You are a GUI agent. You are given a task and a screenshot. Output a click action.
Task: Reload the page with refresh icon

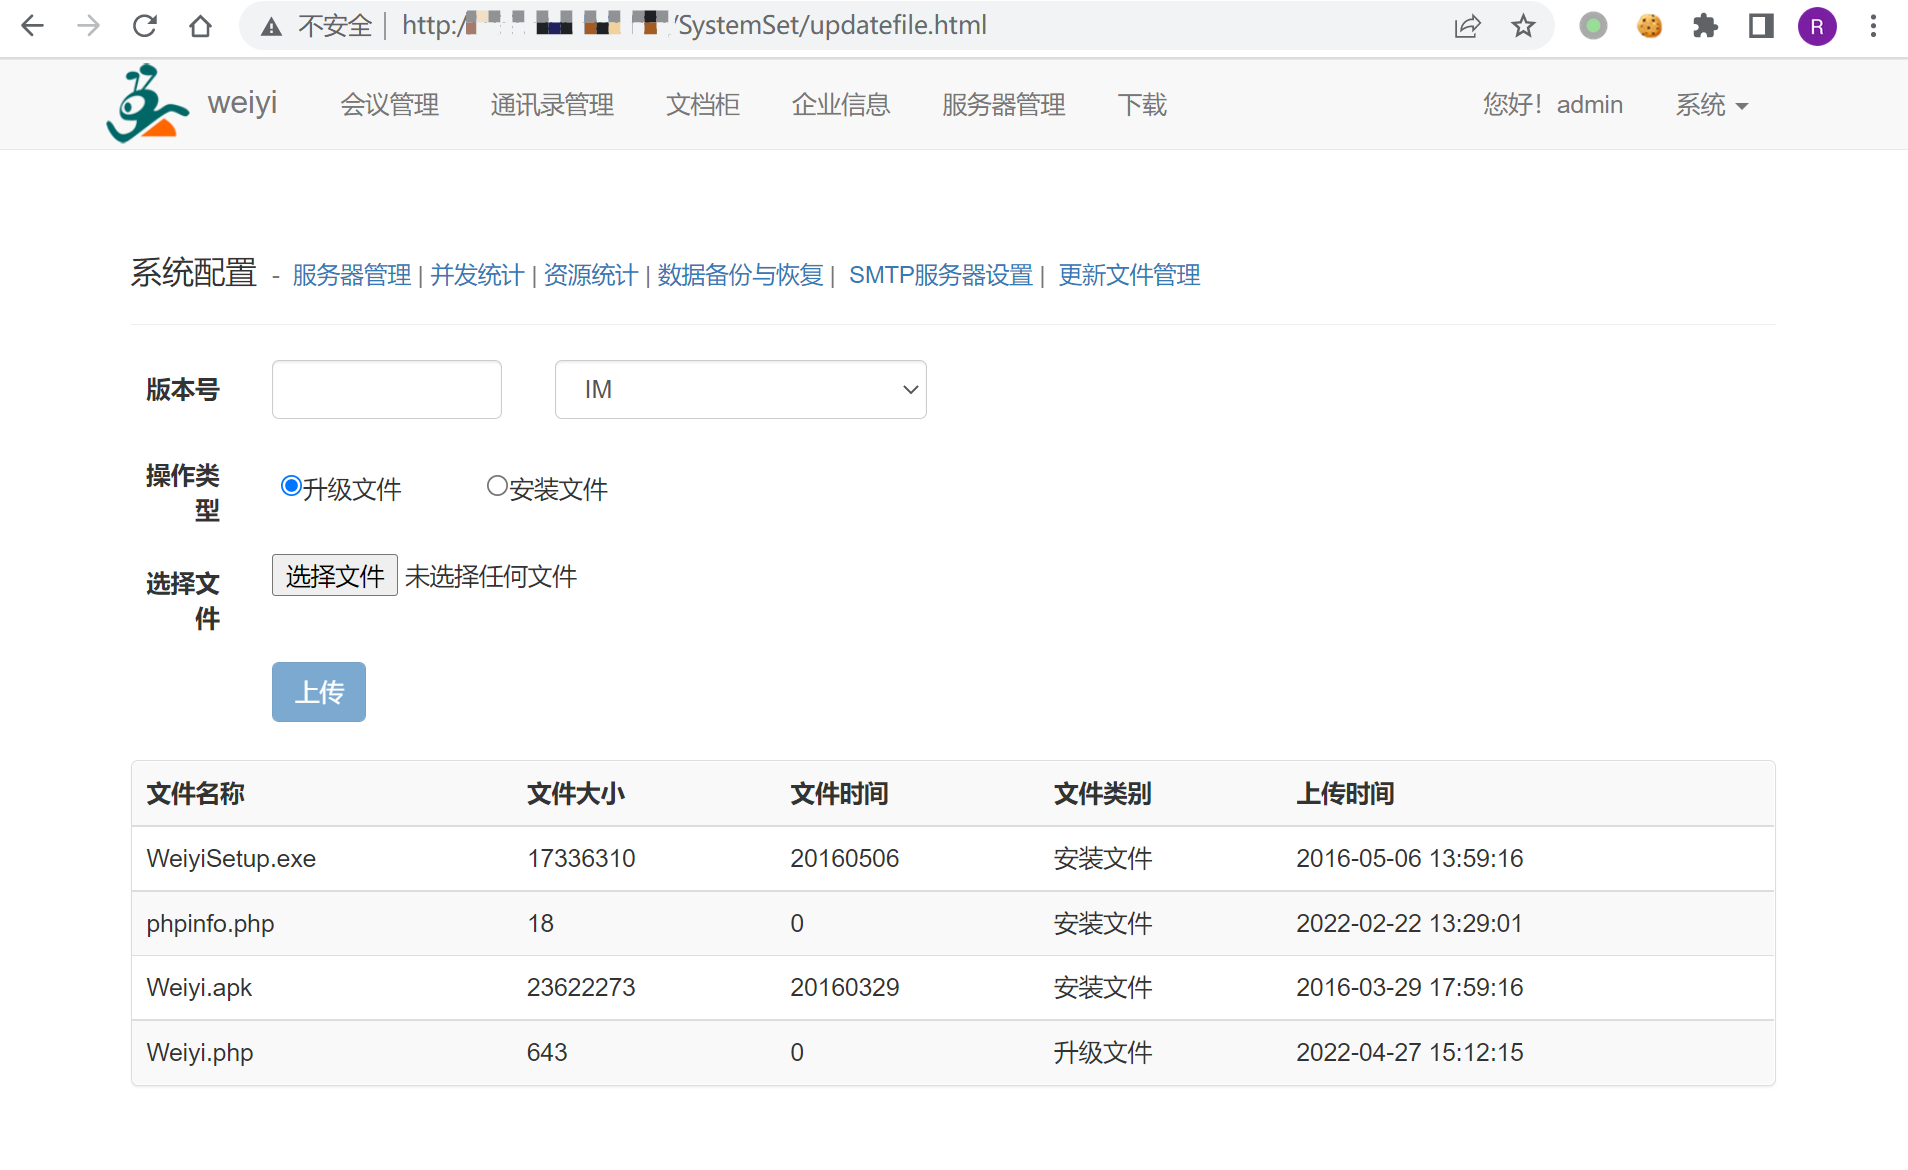coord(145,26)
